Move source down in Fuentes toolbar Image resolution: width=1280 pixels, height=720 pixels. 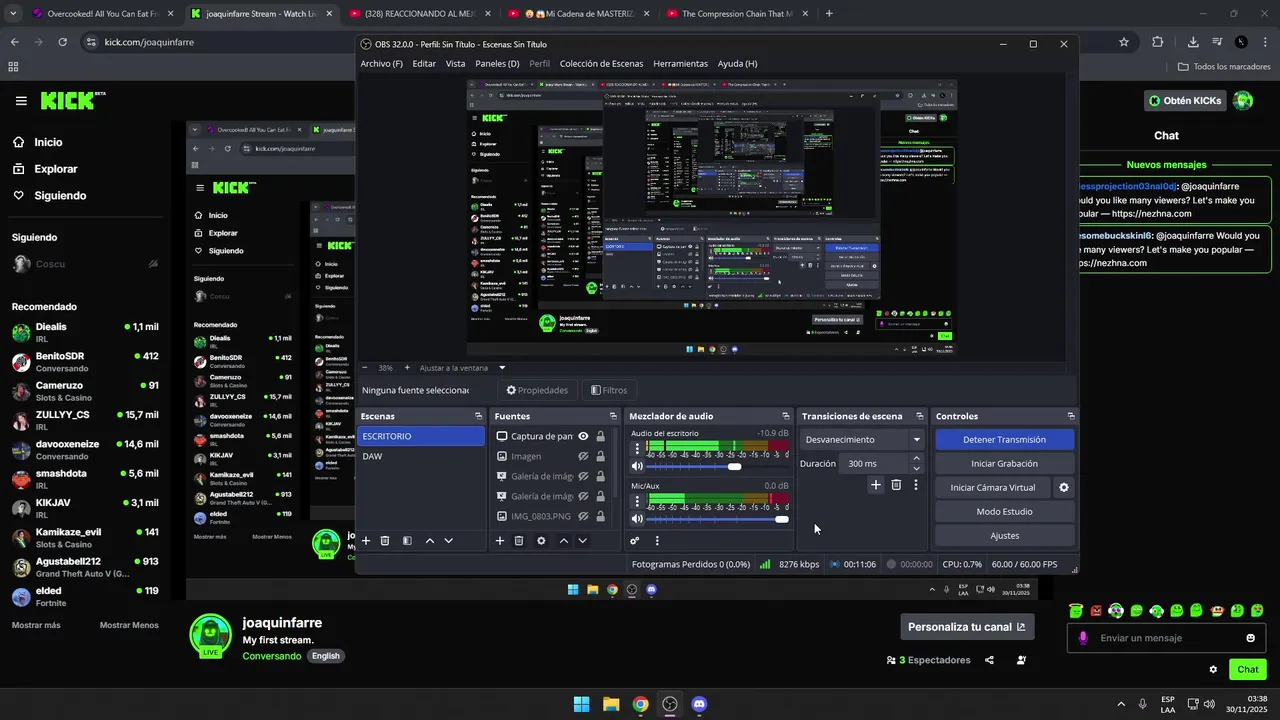click(x=582, y=541)
